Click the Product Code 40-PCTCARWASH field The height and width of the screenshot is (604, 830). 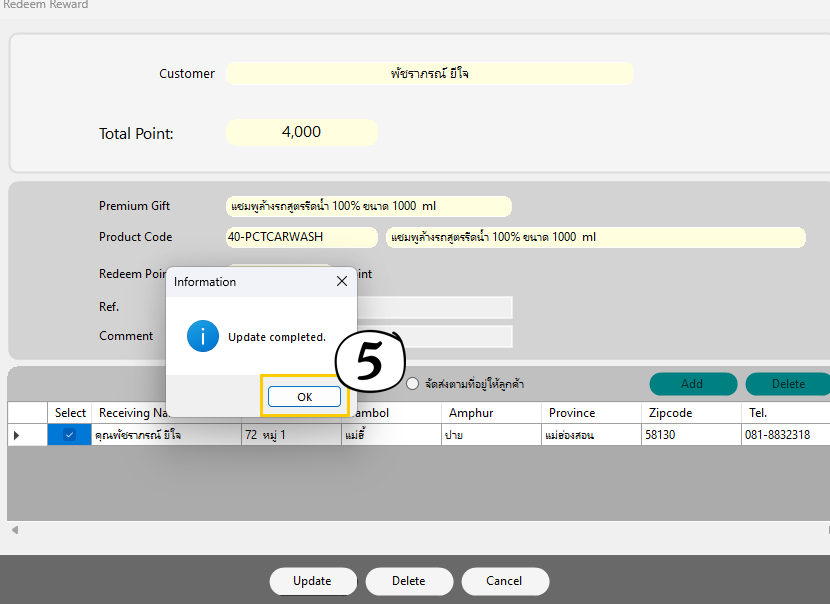click(x=302, y=237)
